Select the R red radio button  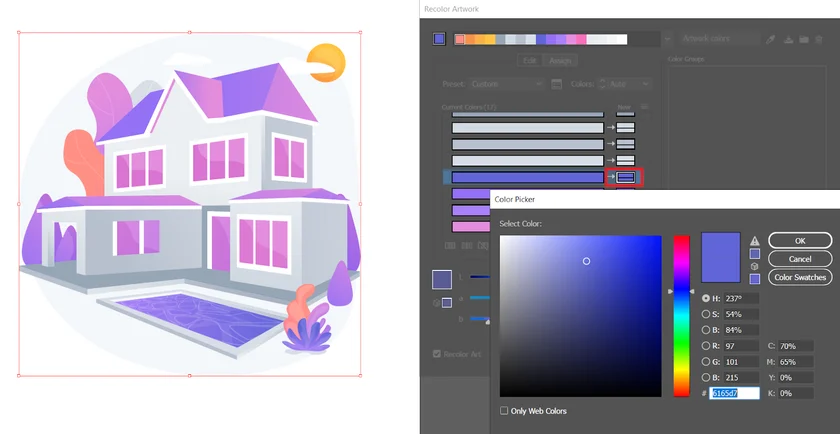[x=706, y=346]
